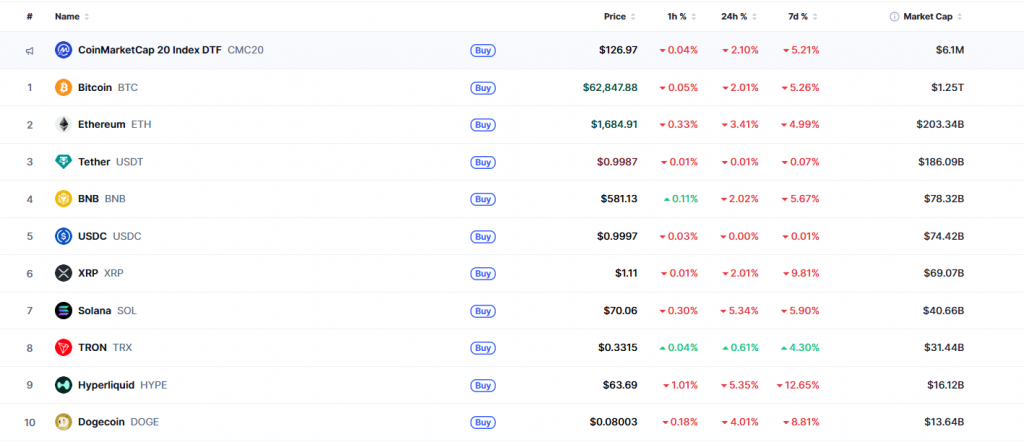Viewport: 1024px width, 442px height.
Task: Click the megaphone icon beside CMC20 row
Action: [29, 50]
